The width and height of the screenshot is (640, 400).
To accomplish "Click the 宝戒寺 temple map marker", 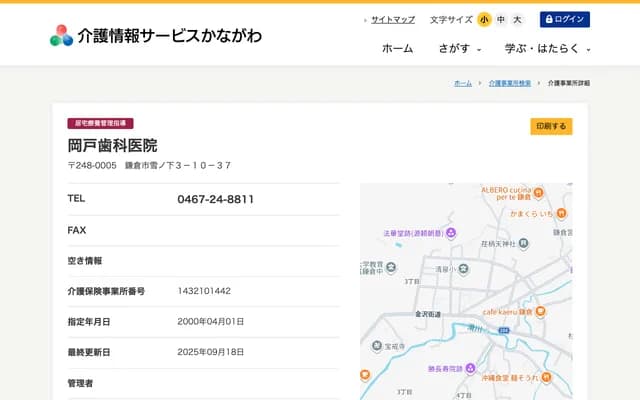I will click(x=377, y=346).
